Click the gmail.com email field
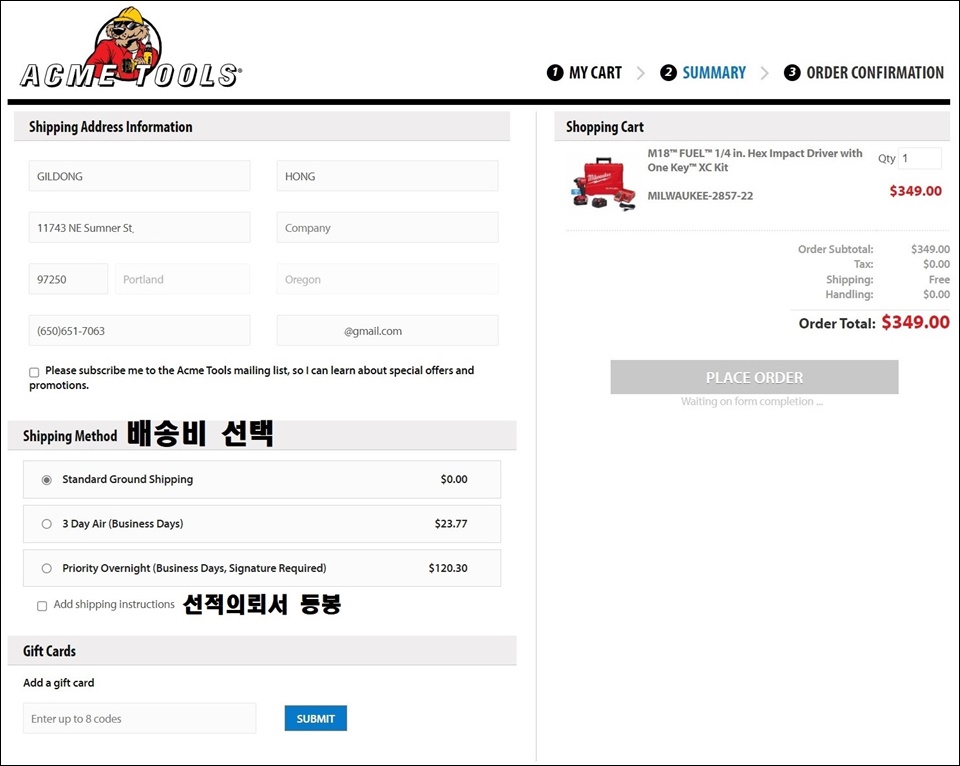 click(x=388, y=331)
